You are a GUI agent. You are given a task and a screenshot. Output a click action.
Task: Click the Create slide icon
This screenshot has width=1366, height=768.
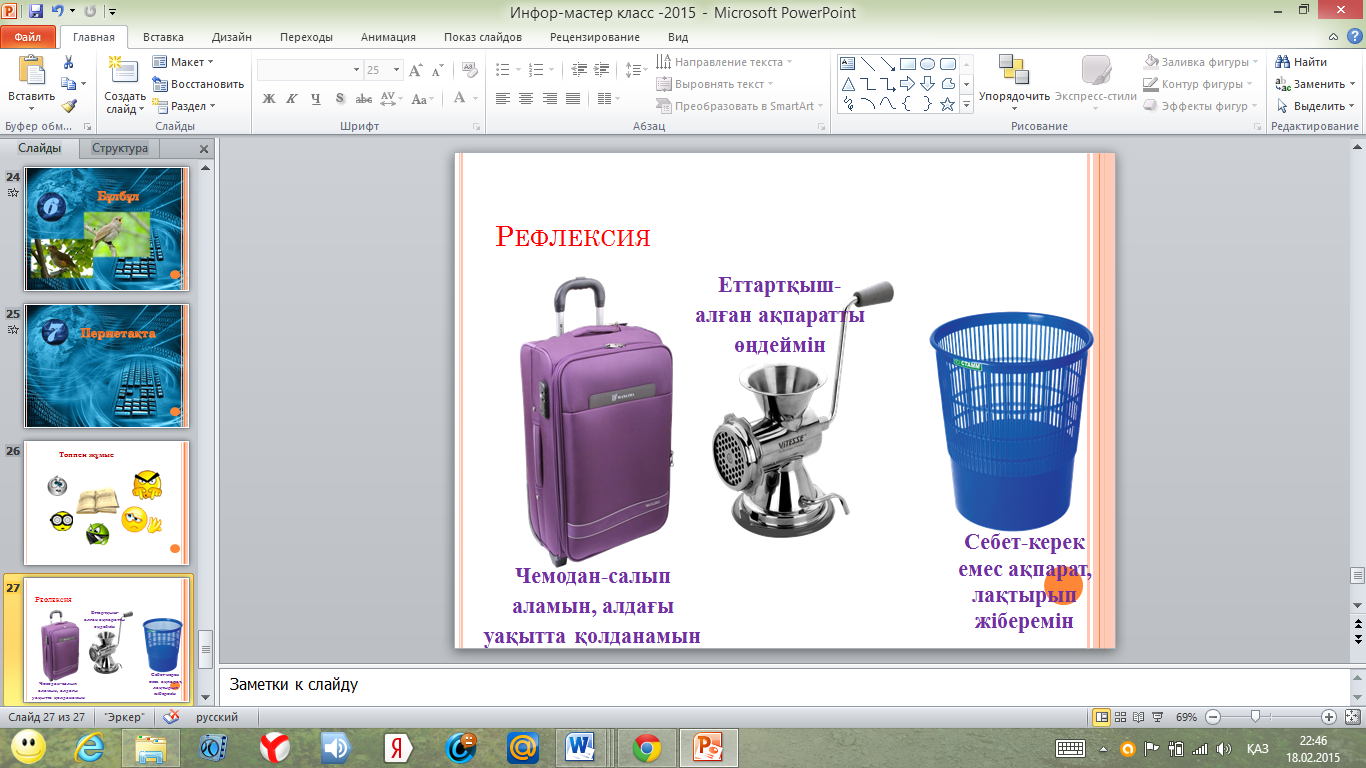(124, 70)
